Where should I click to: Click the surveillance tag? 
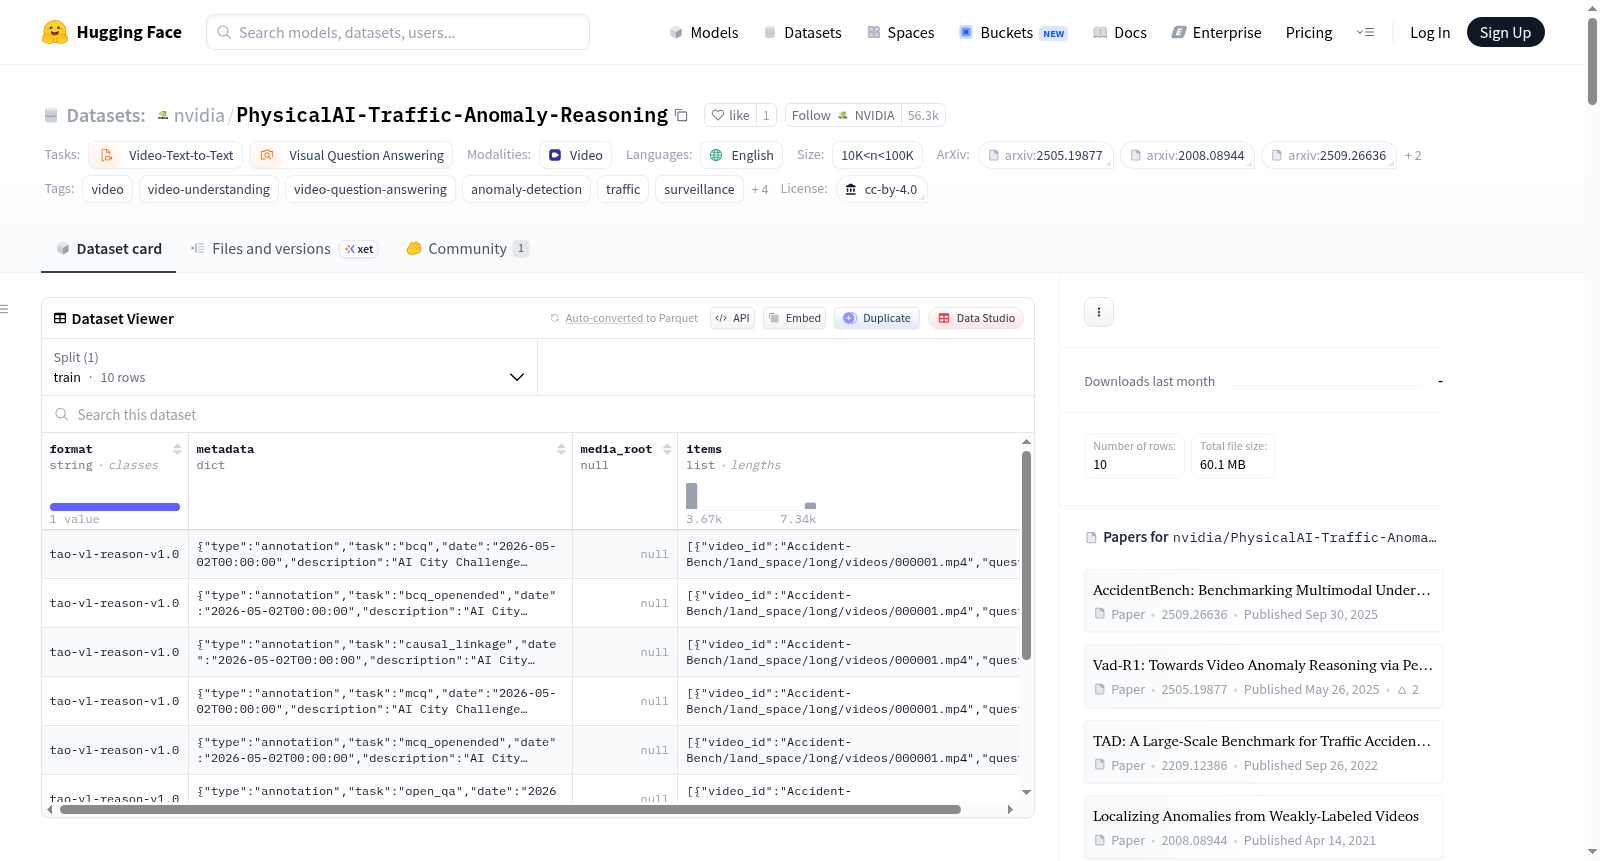point(699,189)
